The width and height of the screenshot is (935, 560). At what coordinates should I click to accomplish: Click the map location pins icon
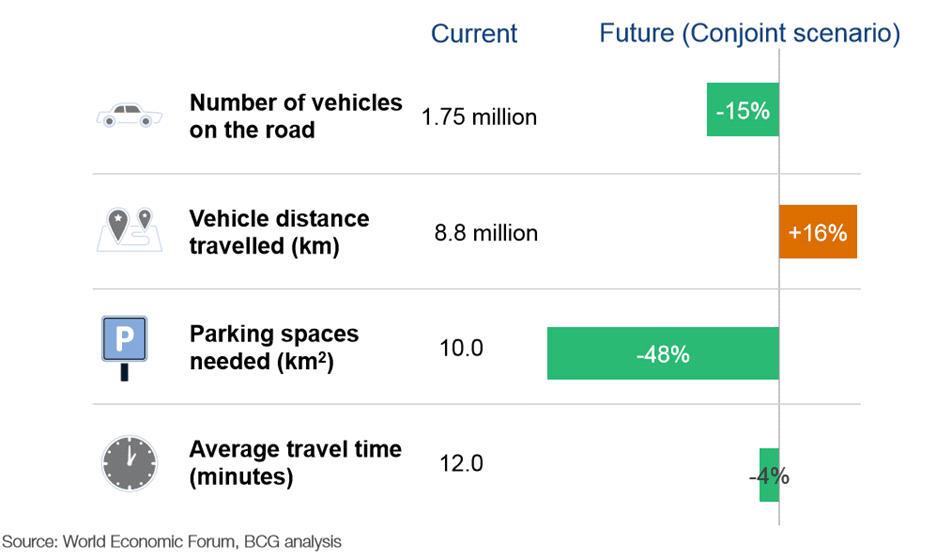point(129,231)
